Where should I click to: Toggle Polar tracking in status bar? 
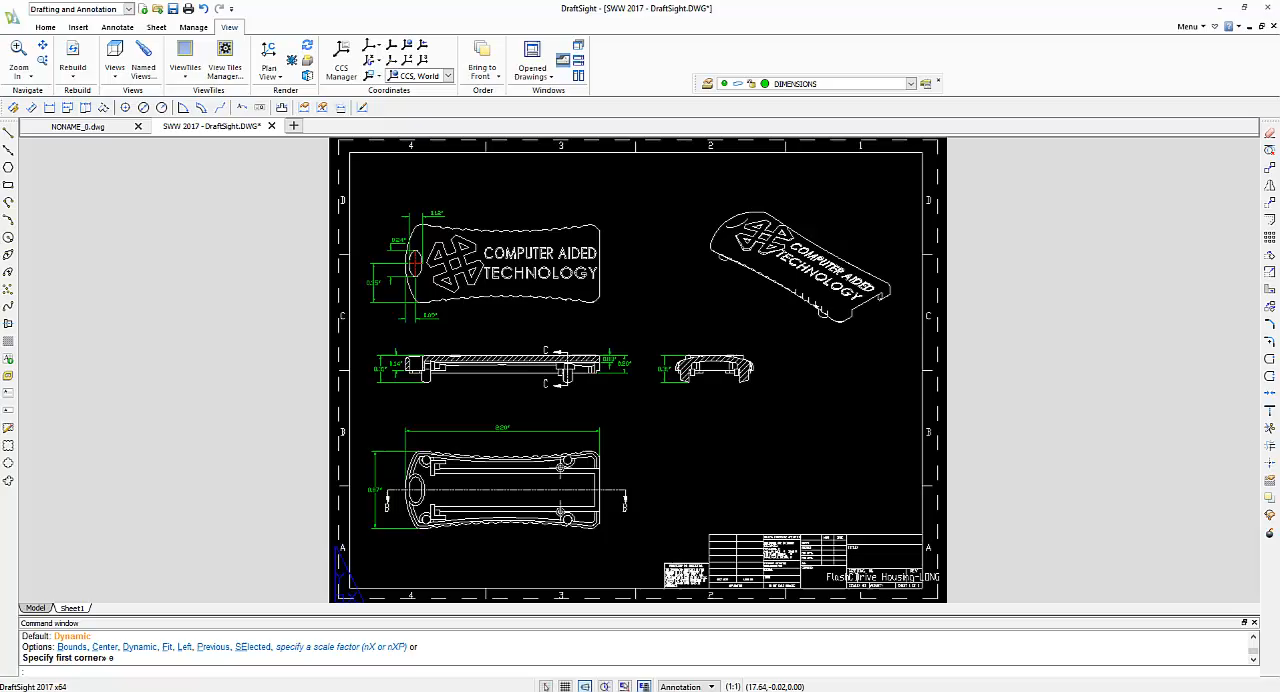pyautogui.click(x=605, y=687)
